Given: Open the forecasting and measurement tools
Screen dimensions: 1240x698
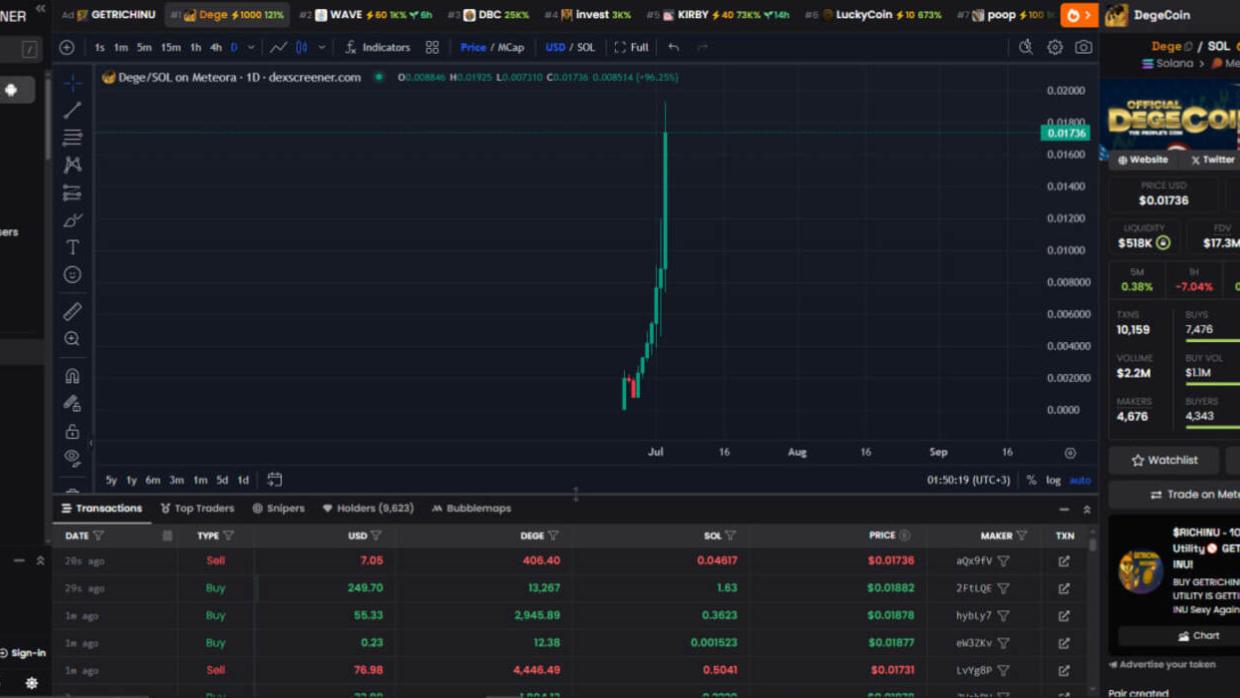Looking at the screenshot, I should pyautogui.click(x=72, y=192).
